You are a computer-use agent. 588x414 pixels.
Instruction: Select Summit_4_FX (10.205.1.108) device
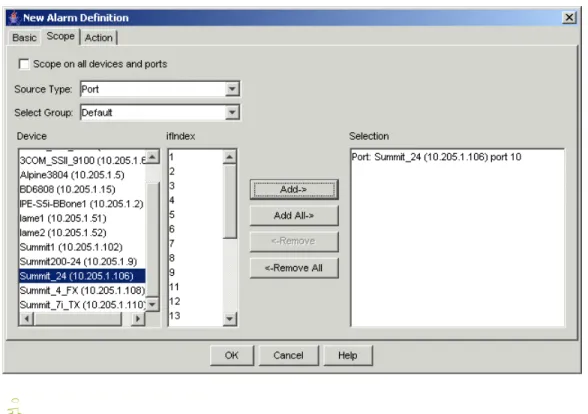[82, 291]
